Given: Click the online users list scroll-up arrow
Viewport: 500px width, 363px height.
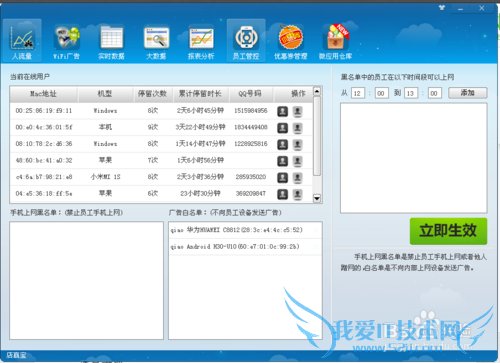Looking at the screenshot, I should [x=317, y=91].
